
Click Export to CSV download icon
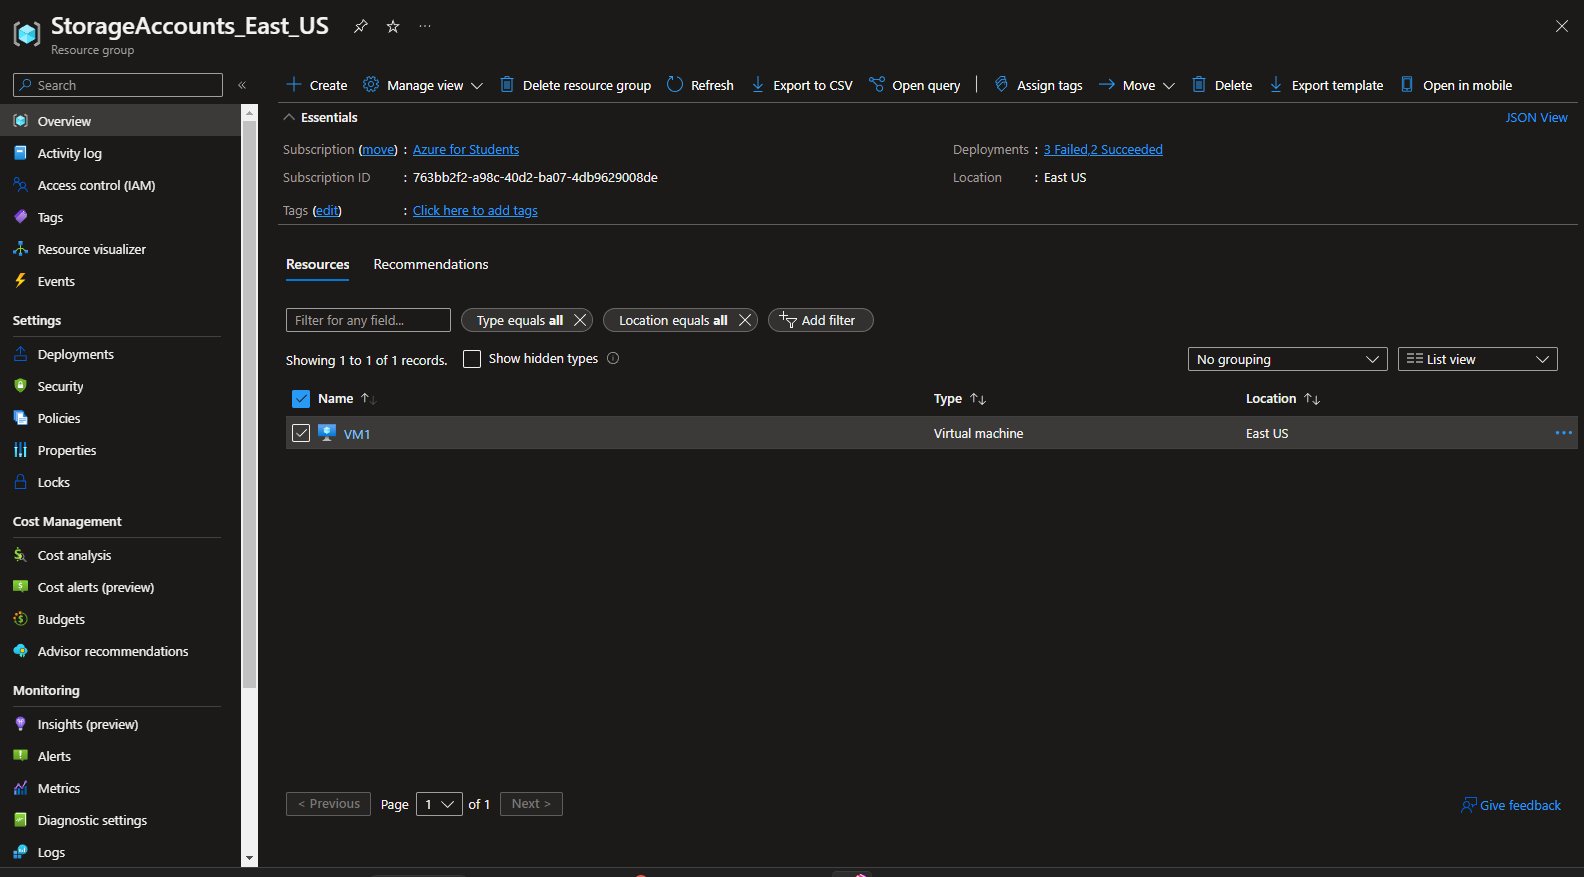[x=758, y=85]
